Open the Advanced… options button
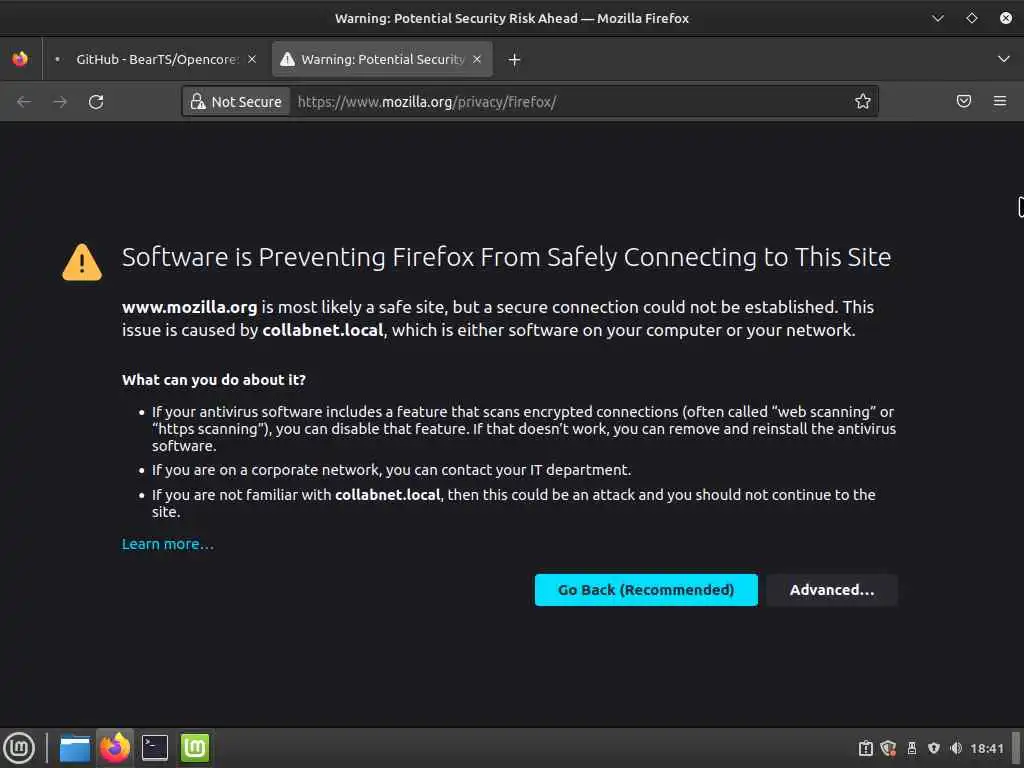 (x=831, y=590)
